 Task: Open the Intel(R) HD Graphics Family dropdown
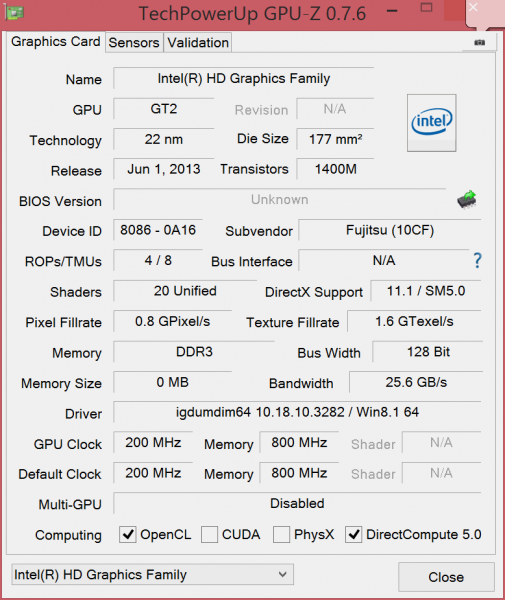tap(153, 574)
